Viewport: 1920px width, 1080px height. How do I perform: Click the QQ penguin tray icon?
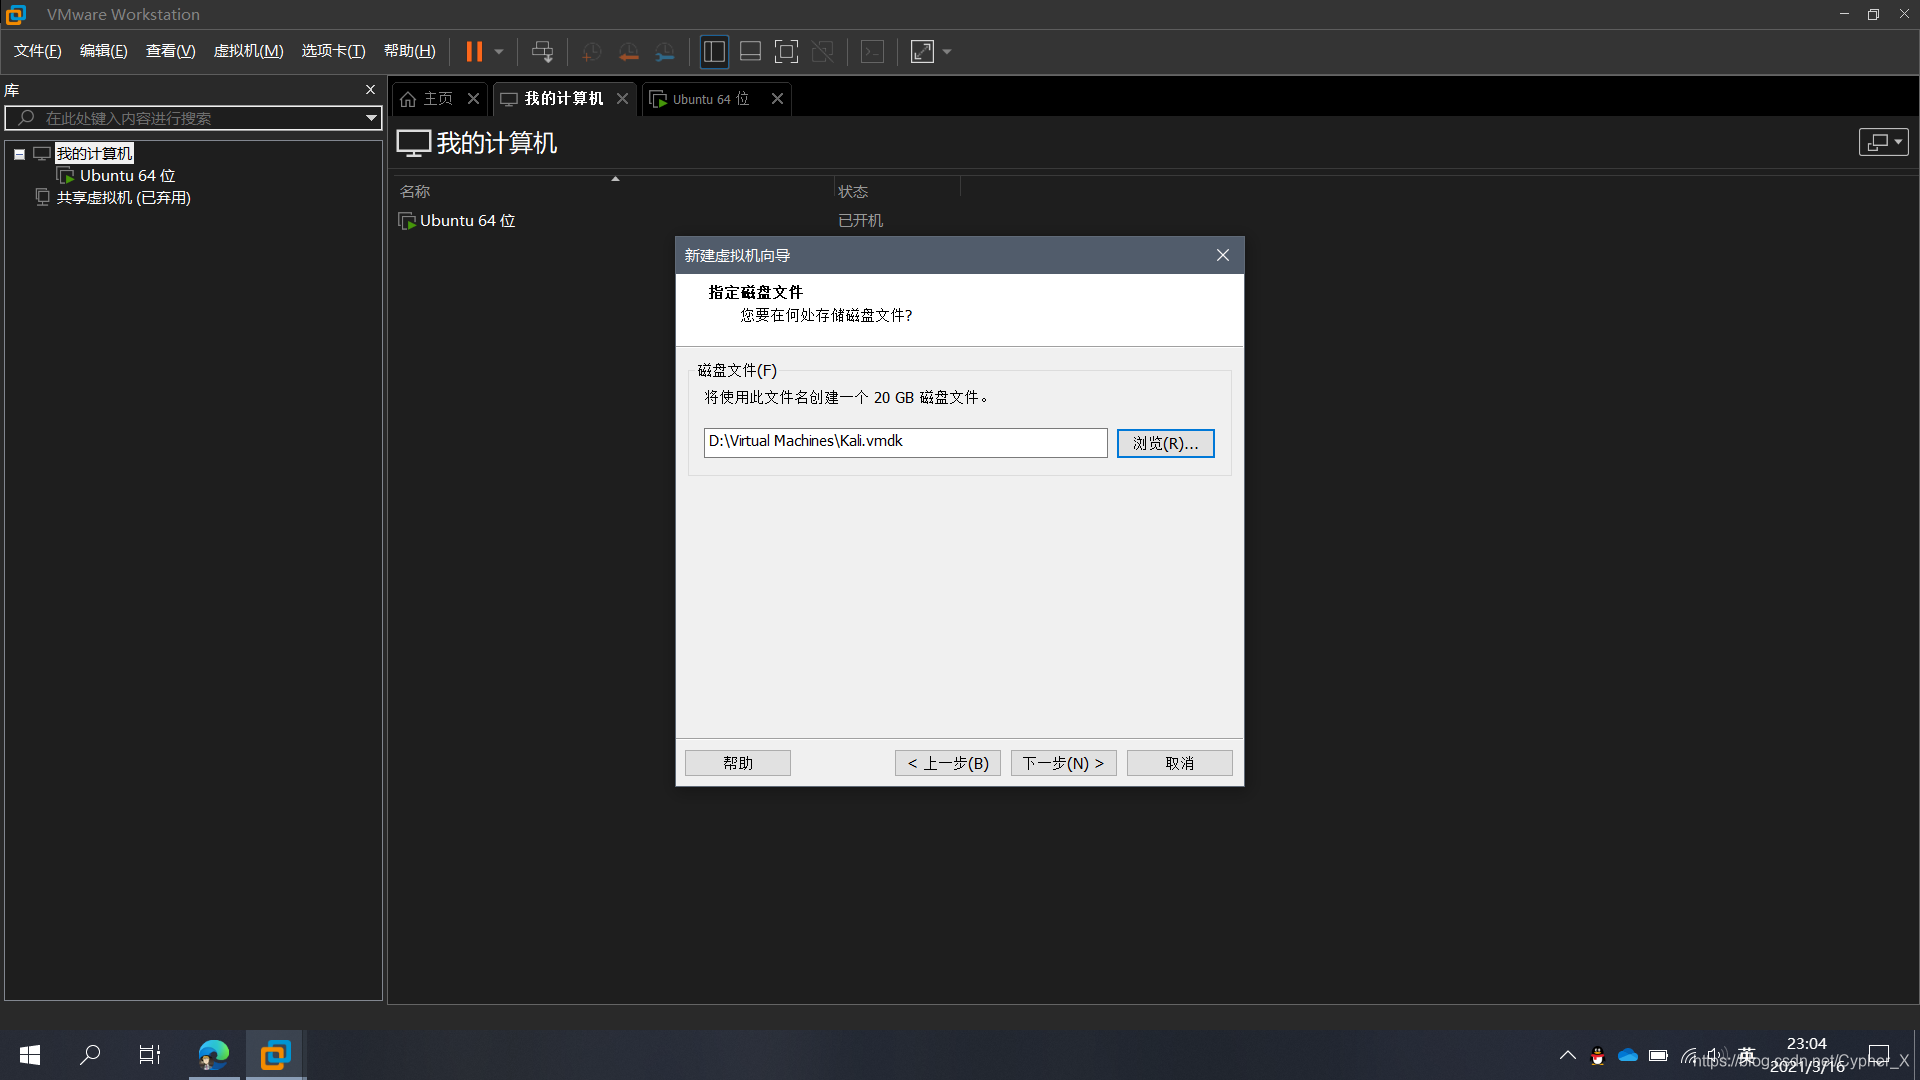pos(1598,1056)
